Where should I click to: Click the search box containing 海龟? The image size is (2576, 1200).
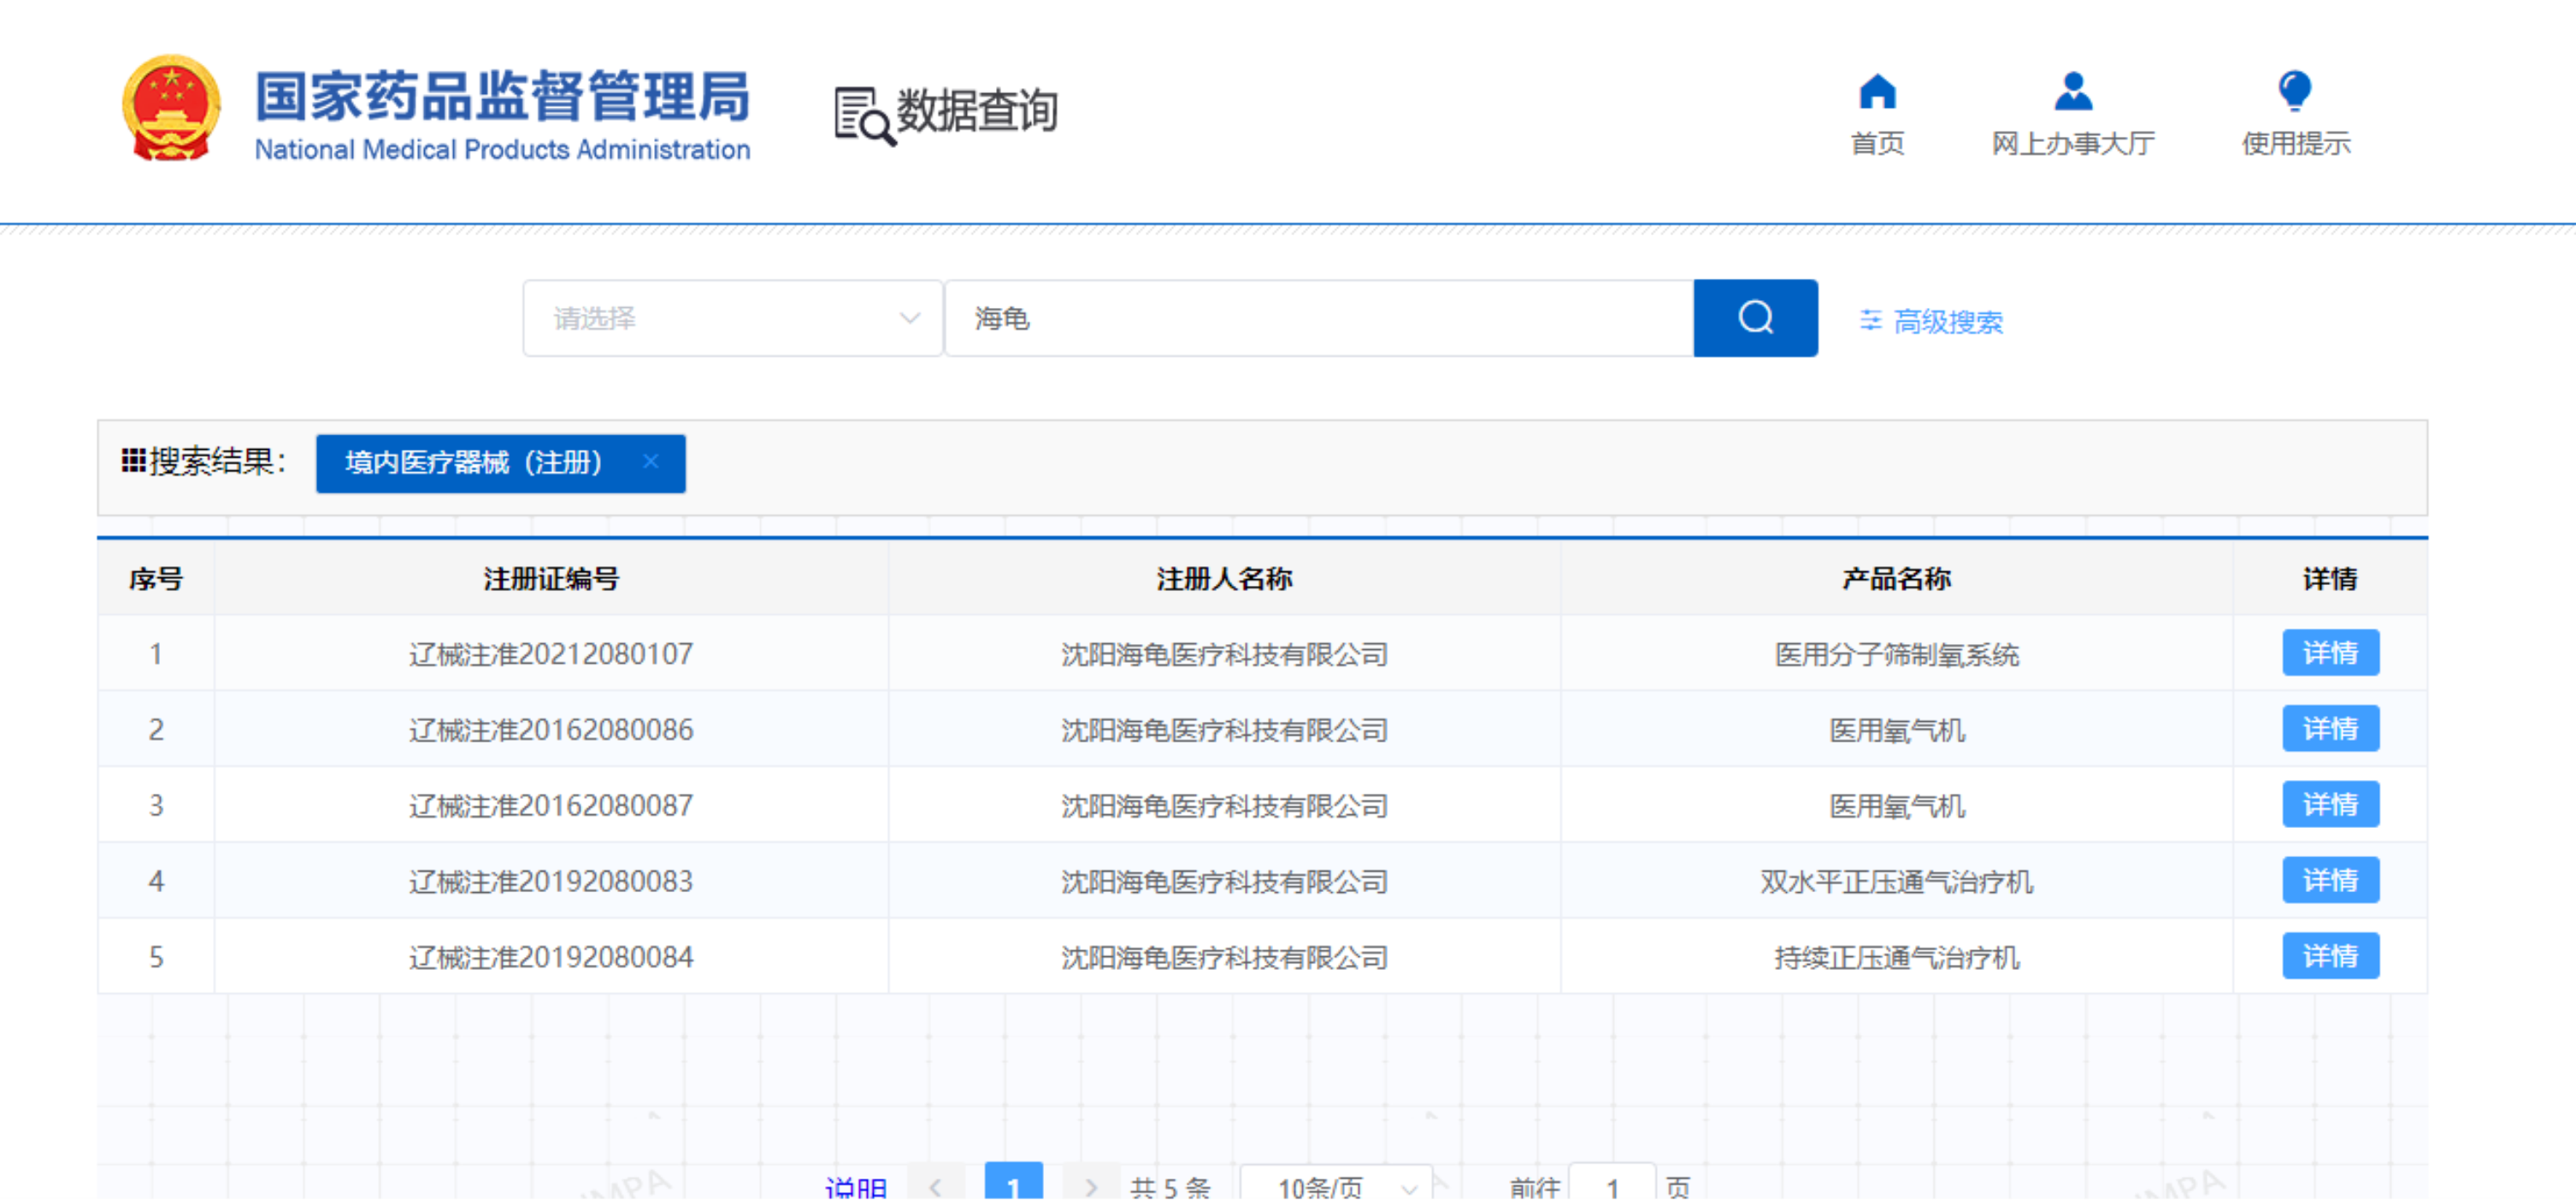(x=1318, y=318)
